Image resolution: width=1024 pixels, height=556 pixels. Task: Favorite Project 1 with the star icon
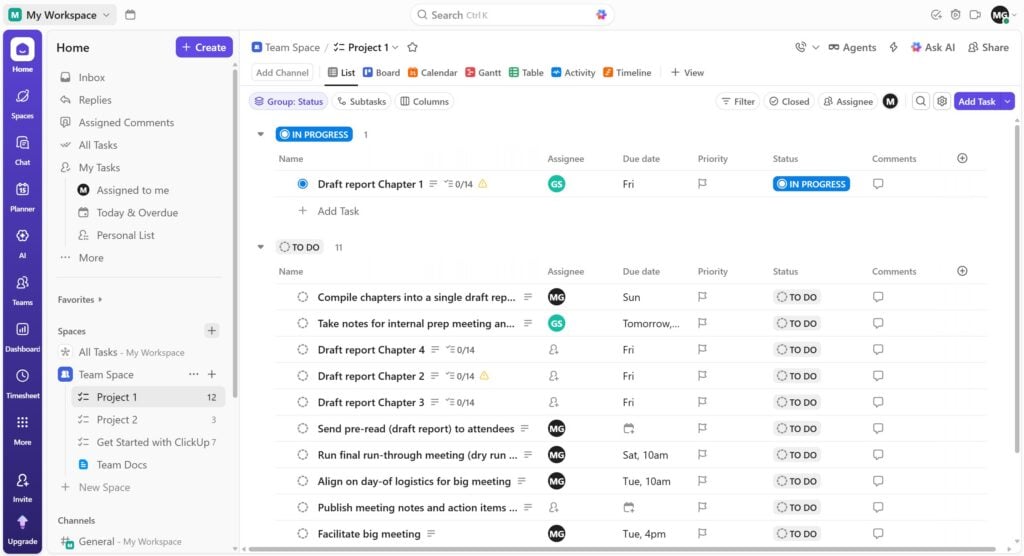pyautogui.click(x=412, y=47)
